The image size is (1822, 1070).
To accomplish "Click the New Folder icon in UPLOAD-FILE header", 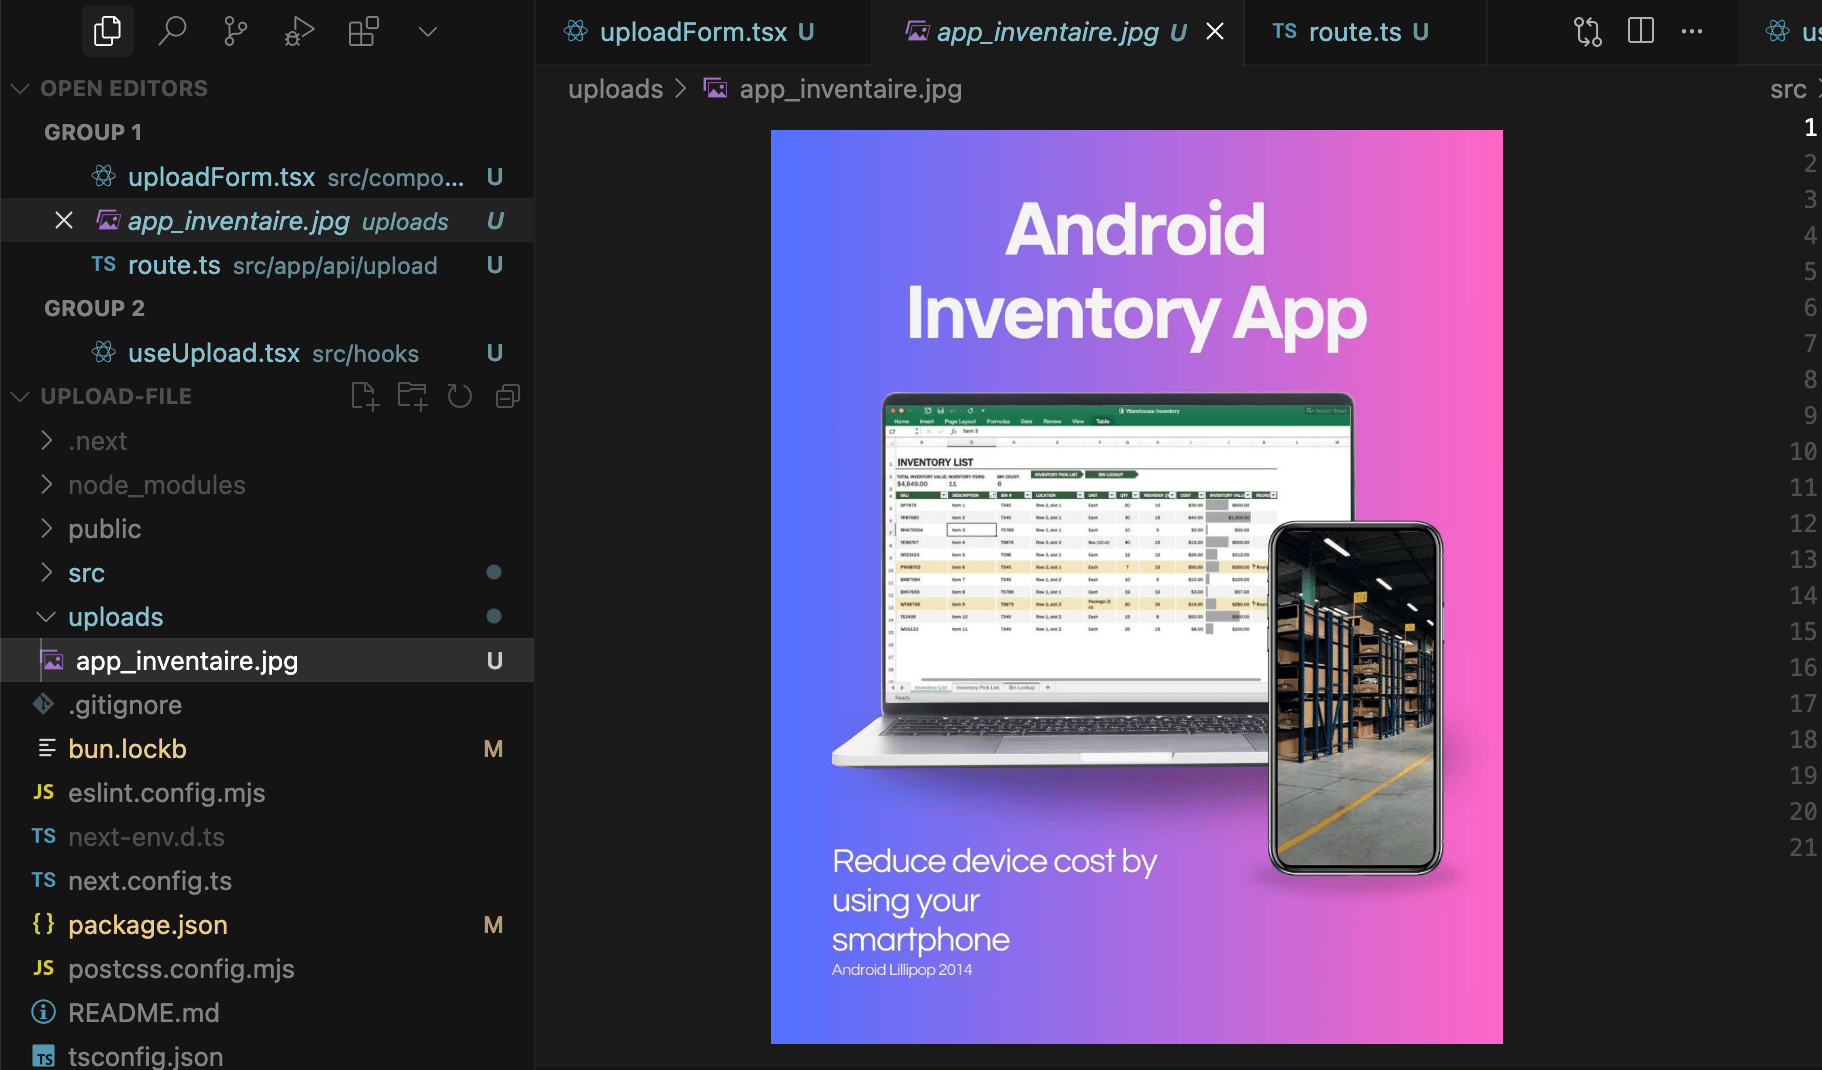I will pyautogui.click(x=412, y=396).
